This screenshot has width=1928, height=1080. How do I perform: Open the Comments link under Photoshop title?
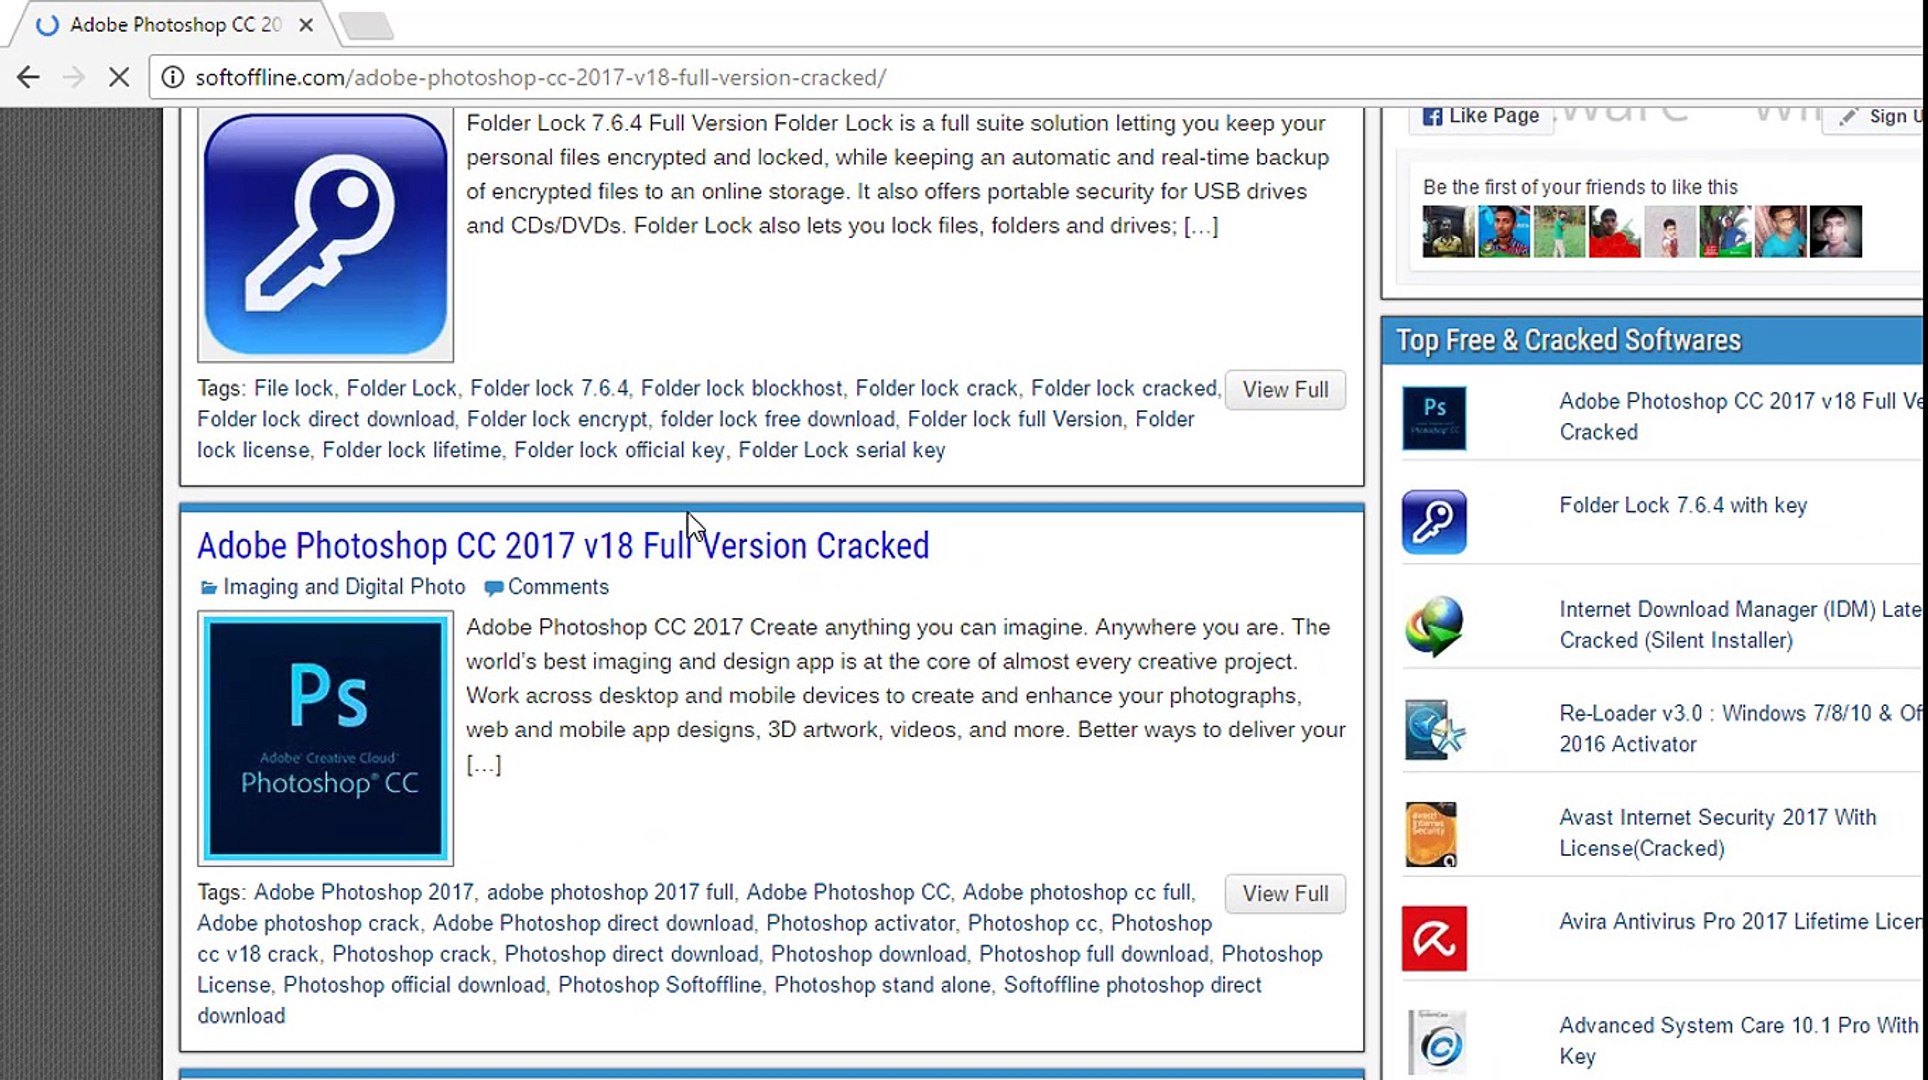pyautogui.click(x=557, y=587)
